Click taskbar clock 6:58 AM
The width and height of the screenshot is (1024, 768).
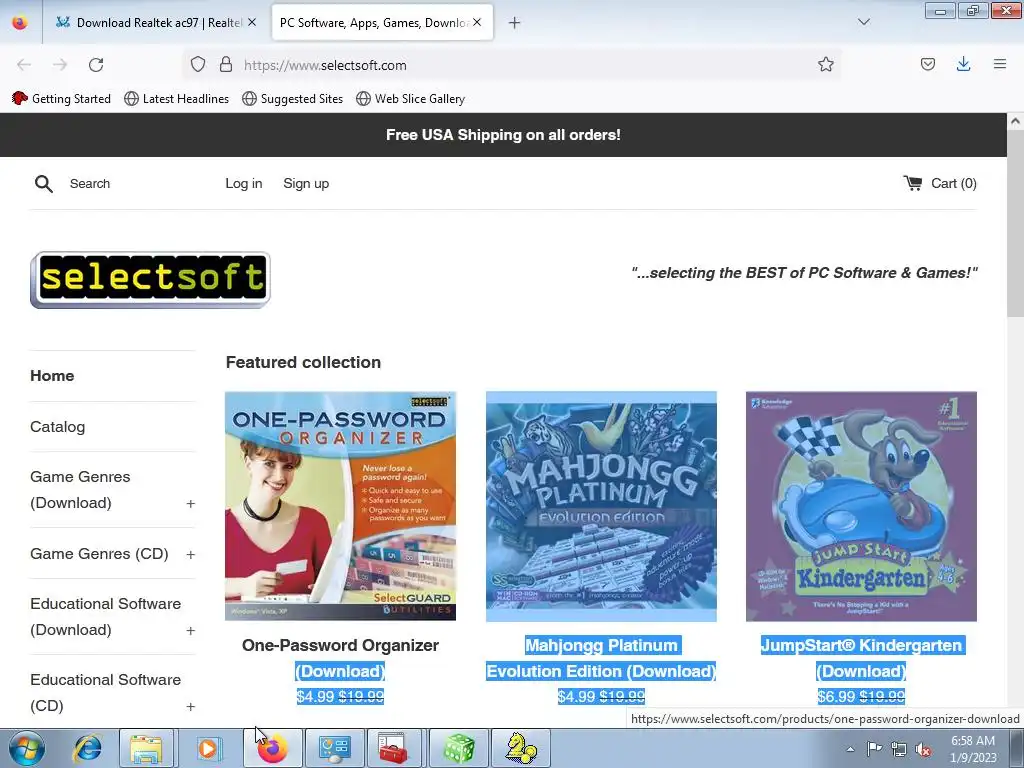pyautogui.click(x=973, y=749)
